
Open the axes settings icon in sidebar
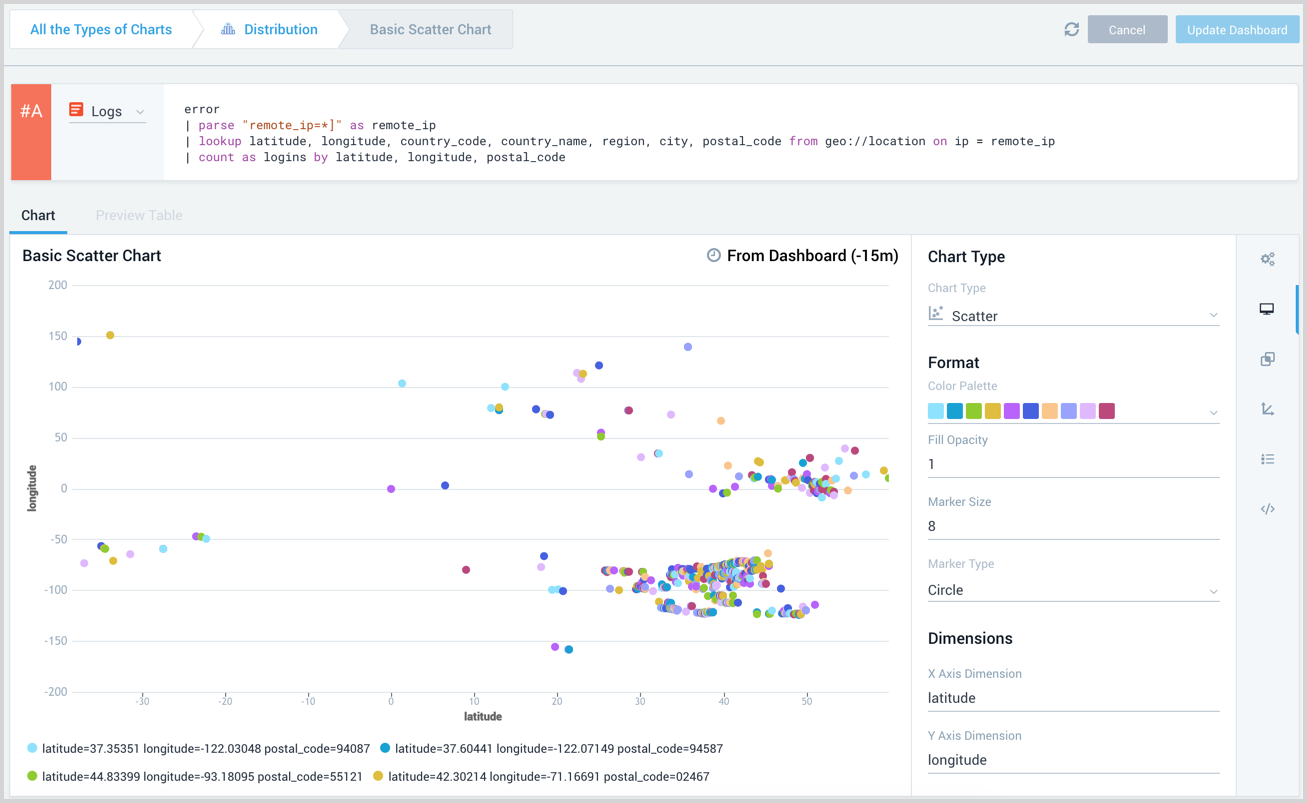click(1267, 409)
